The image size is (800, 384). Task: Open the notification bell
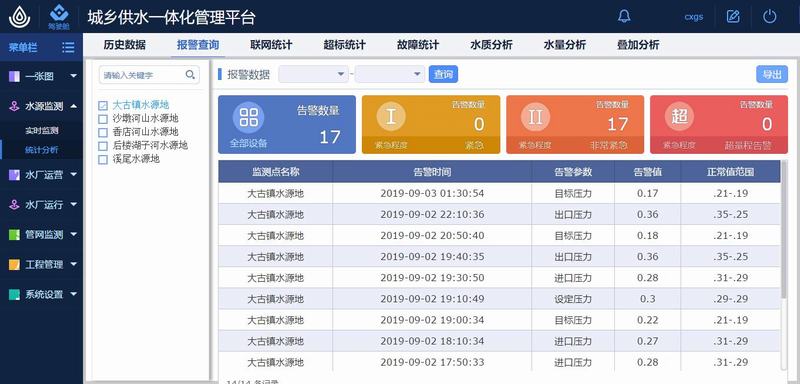(x=624, y=16)
